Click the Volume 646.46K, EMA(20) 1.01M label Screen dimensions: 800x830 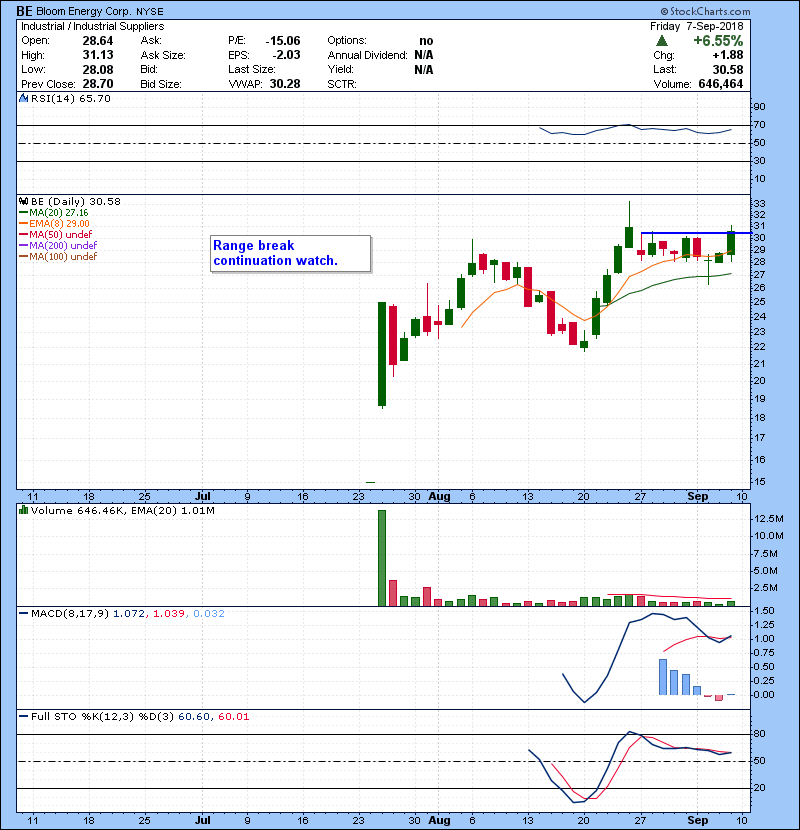[123, 511]
